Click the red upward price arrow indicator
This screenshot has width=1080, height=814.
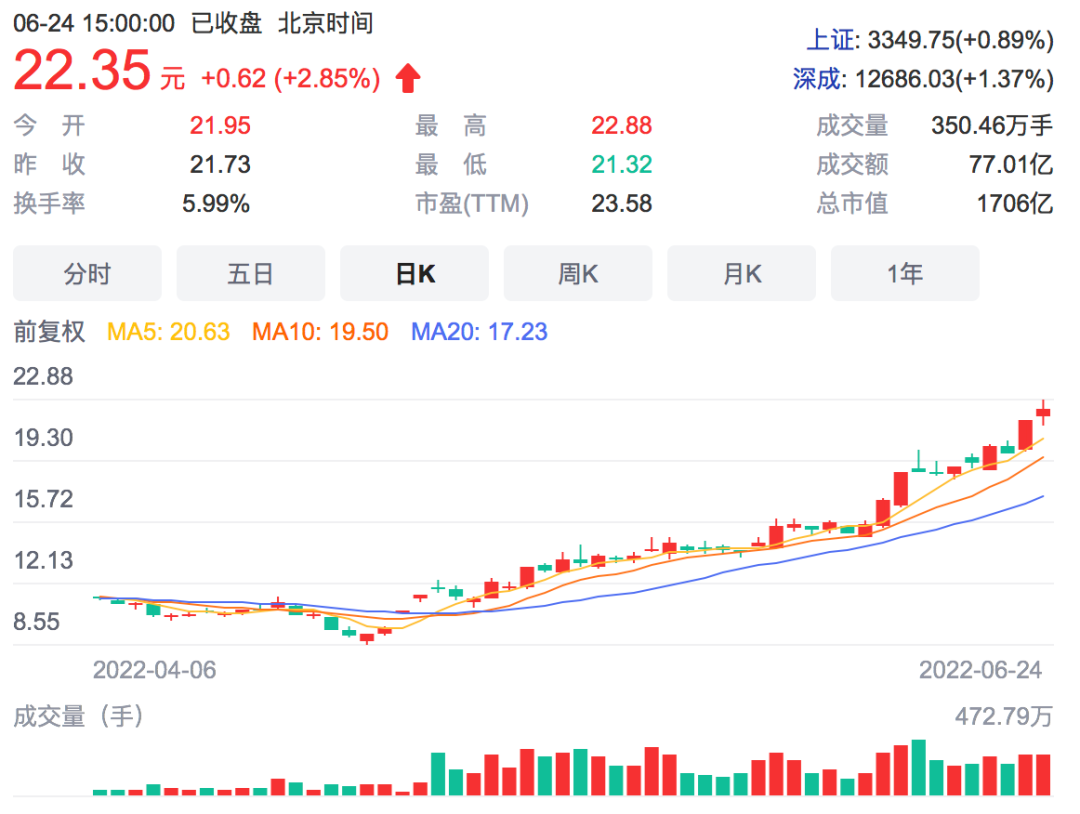406,78
